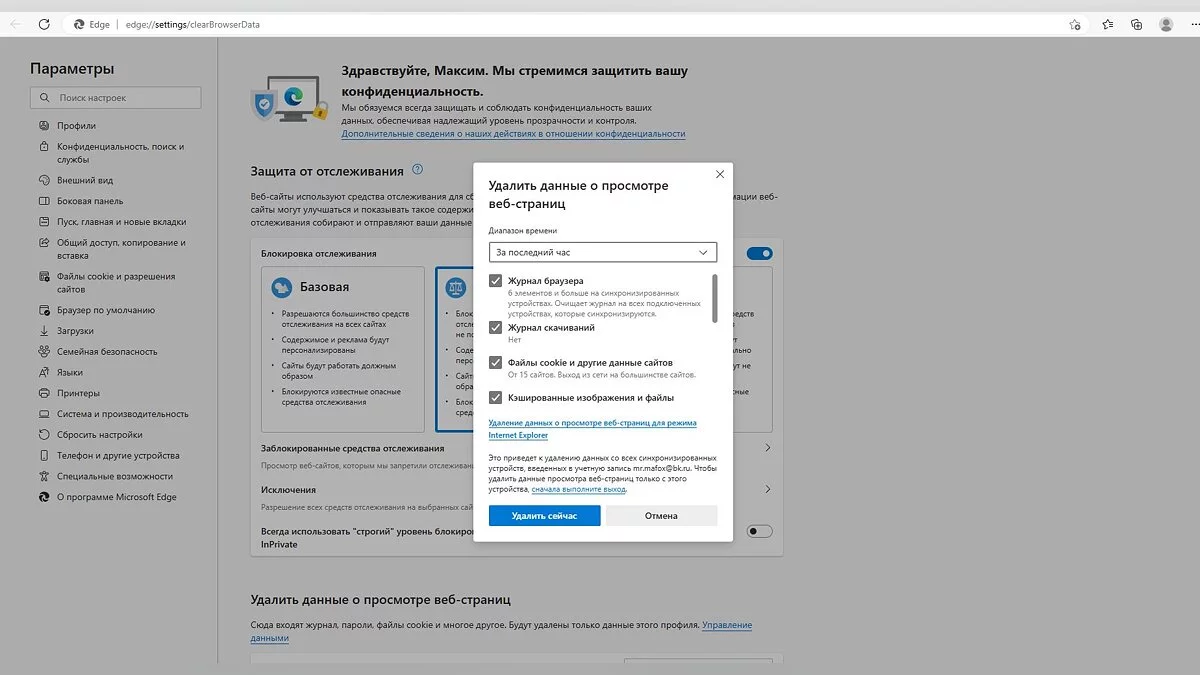Select Загрузки in the settings sidebar
The image size is (1200, 675).
(75, 331)
